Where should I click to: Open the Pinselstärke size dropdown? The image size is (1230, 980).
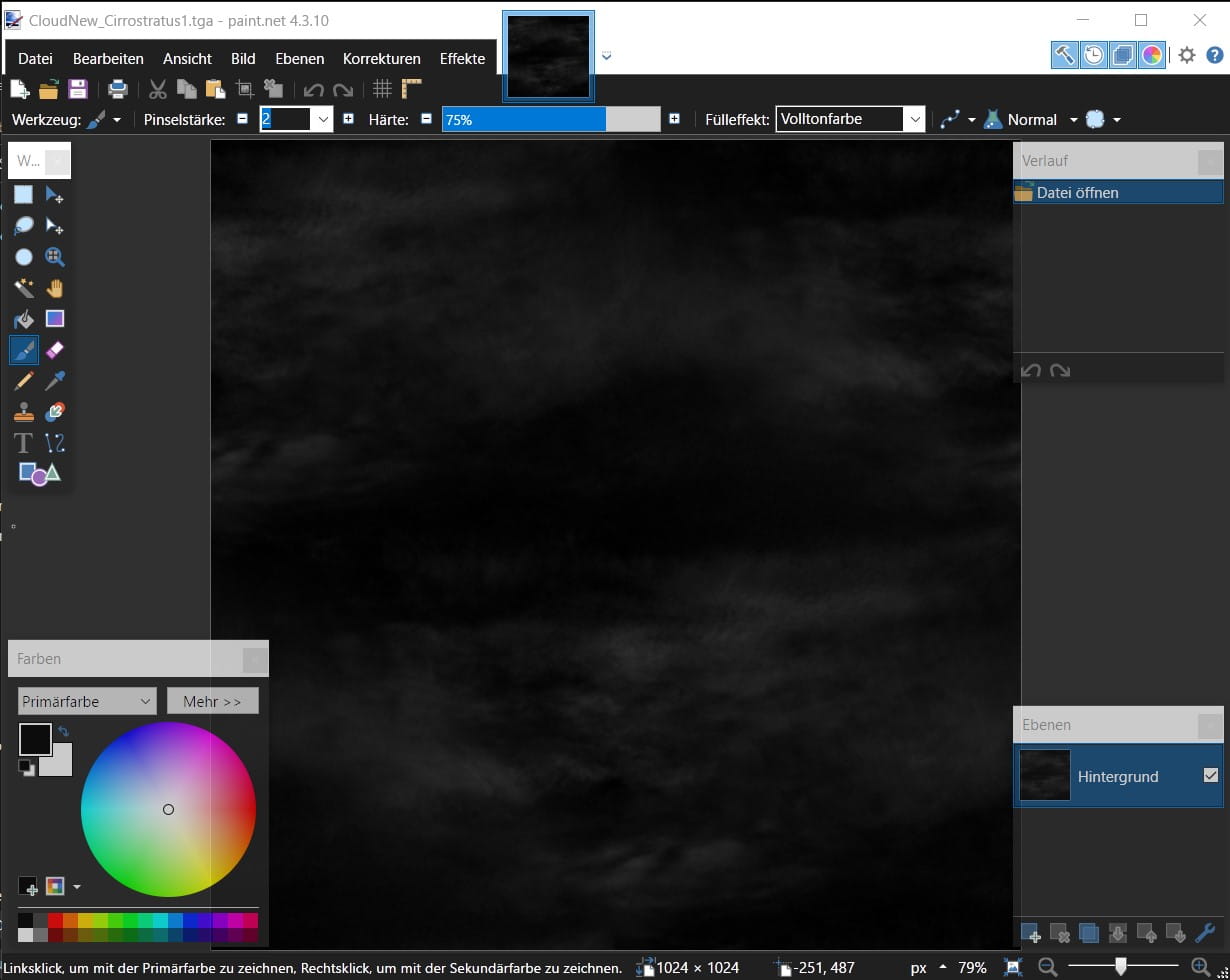point(322,119)
